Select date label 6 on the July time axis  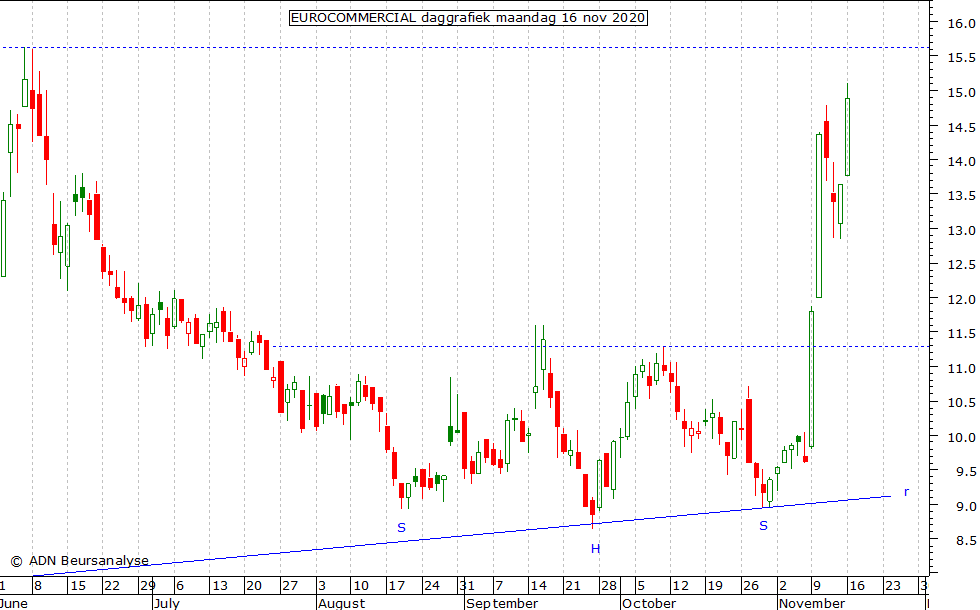pos(180,586)
